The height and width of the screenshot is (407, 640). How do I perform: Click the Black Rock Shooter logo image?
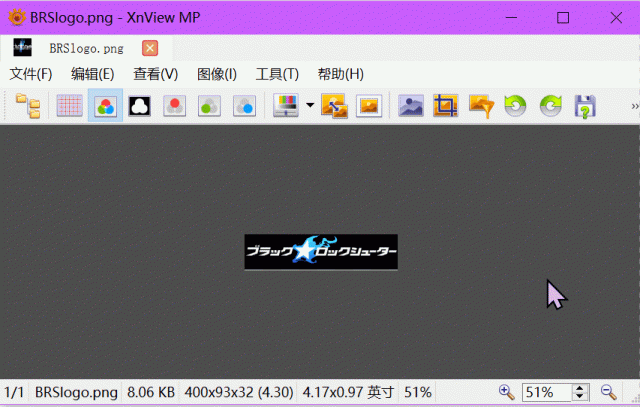[321, 252]
